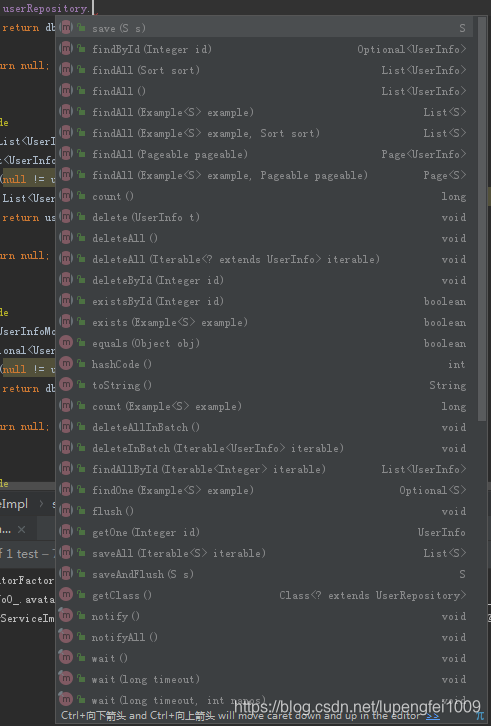This screenshot has width=491, height=726.
Task: Pick count(Example<S> example) suggestion
Action: [x=264, y=406]
